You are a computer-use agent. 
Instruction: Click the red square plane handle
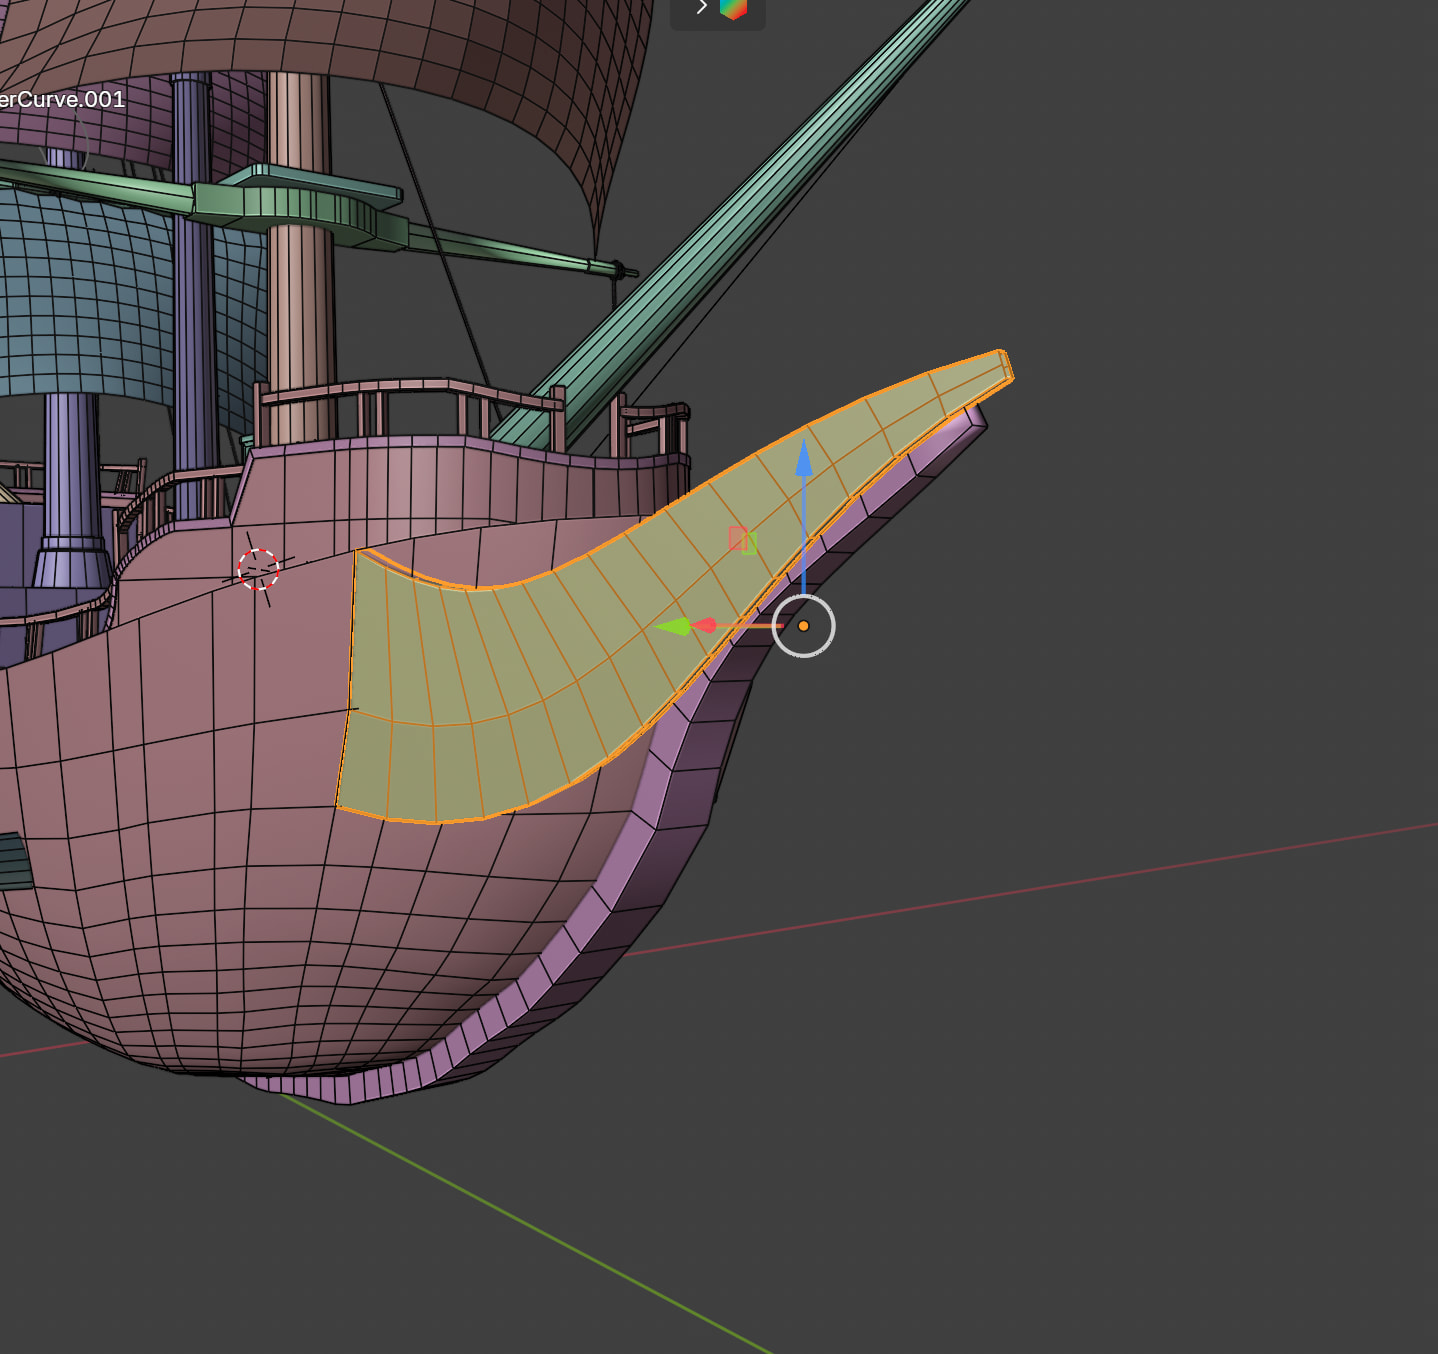tap(737, 537)
